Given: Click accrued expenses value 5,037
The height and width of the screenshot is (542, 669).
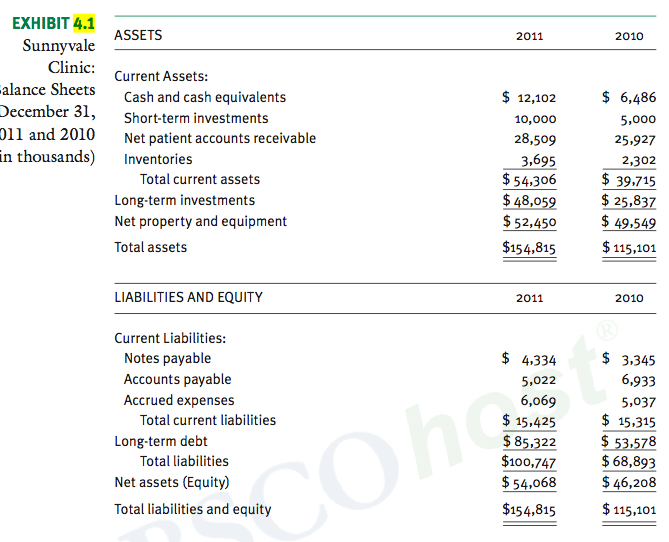Looking at the screenshot, I should point(639,402).
